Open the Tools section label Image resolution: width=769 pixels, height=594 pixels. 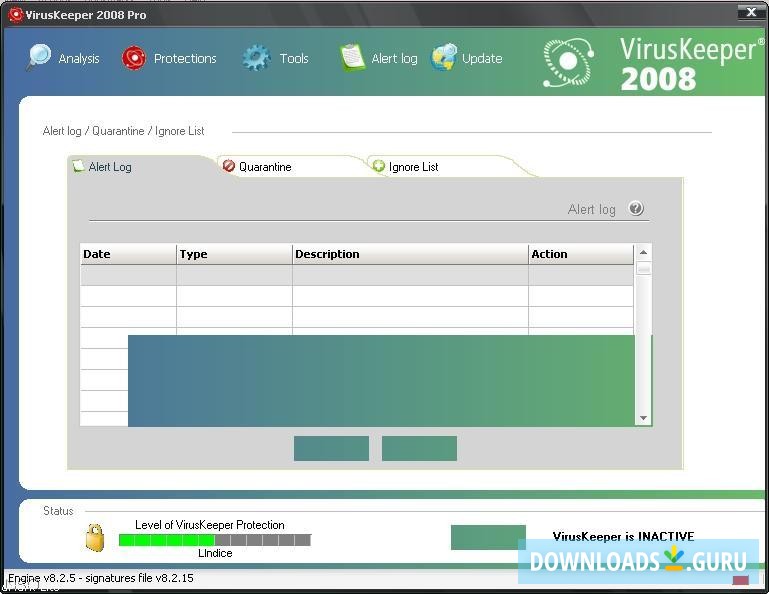click(x=294, y=58)
